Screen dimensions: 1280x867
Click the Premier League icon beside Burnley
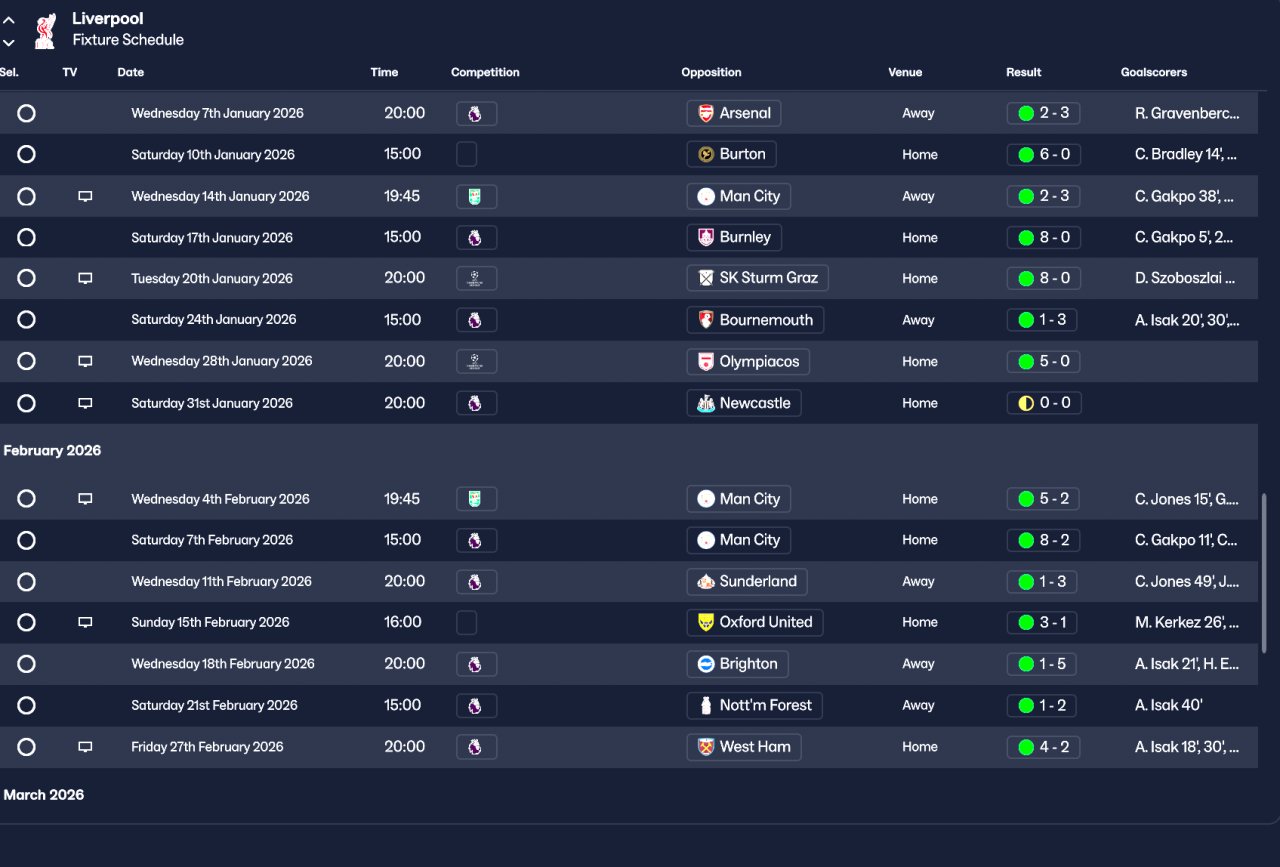pyautogui.click(x=476, y=238)
